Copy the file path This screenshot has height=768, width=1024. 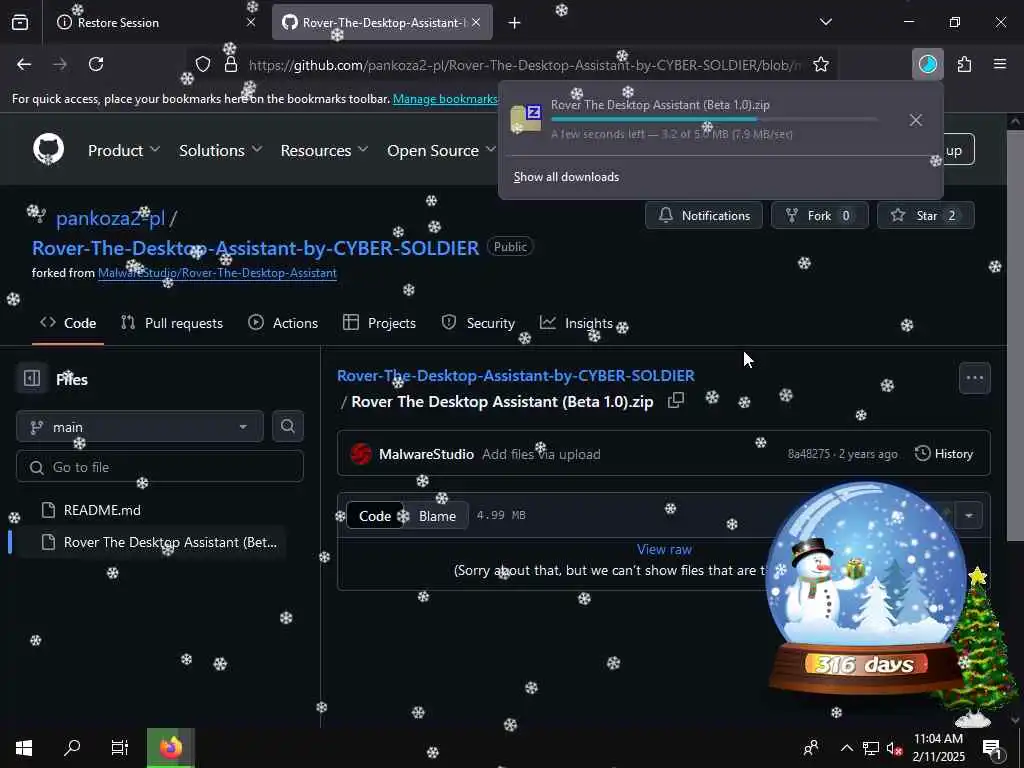click(676, 400)
